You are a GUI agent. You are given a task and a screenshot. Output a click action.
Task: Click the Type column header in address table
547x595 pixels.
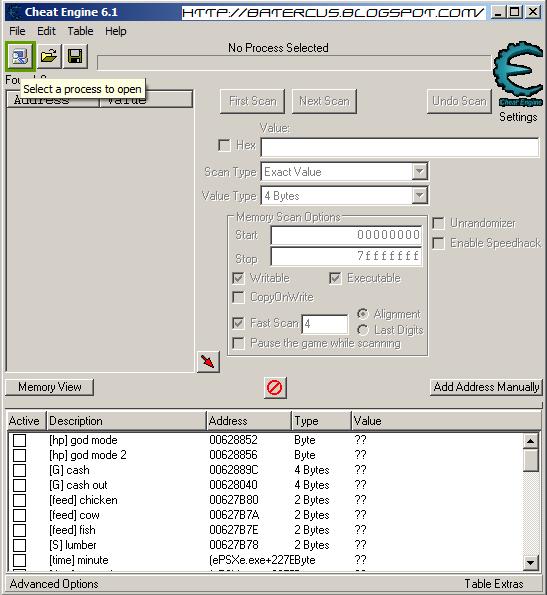pos(321,421)
